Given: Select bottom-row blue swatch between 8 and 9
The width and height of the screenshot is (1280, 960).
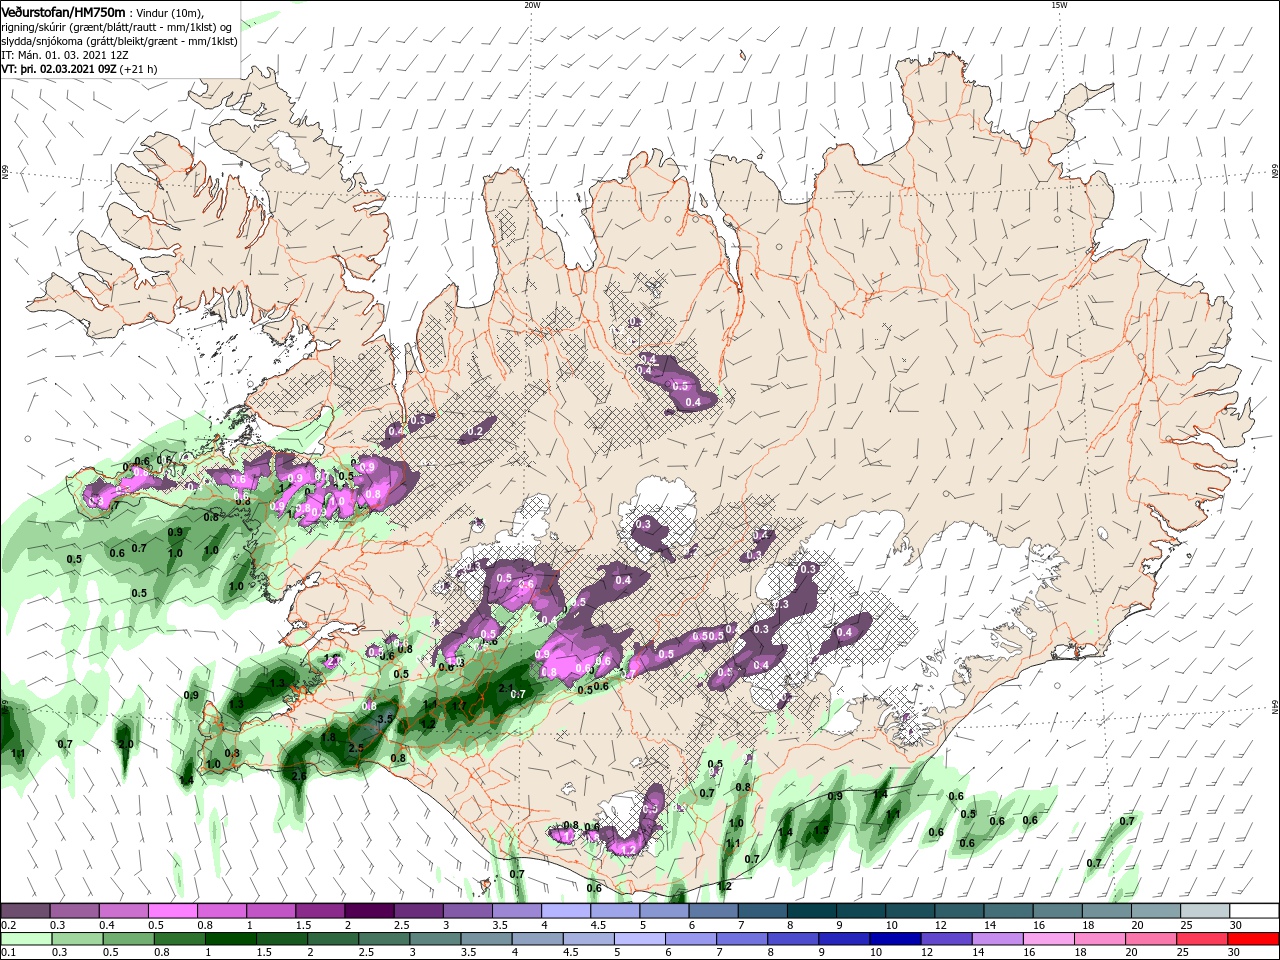Looking at the screenshot, I should tap(792, 939).
